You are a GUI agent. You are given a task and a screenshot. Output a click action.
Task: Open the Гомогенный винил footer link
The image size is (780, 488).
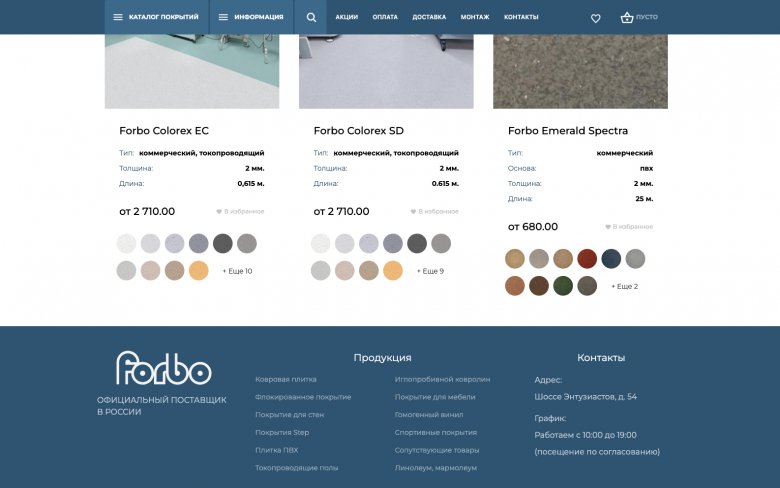[429, 414]
